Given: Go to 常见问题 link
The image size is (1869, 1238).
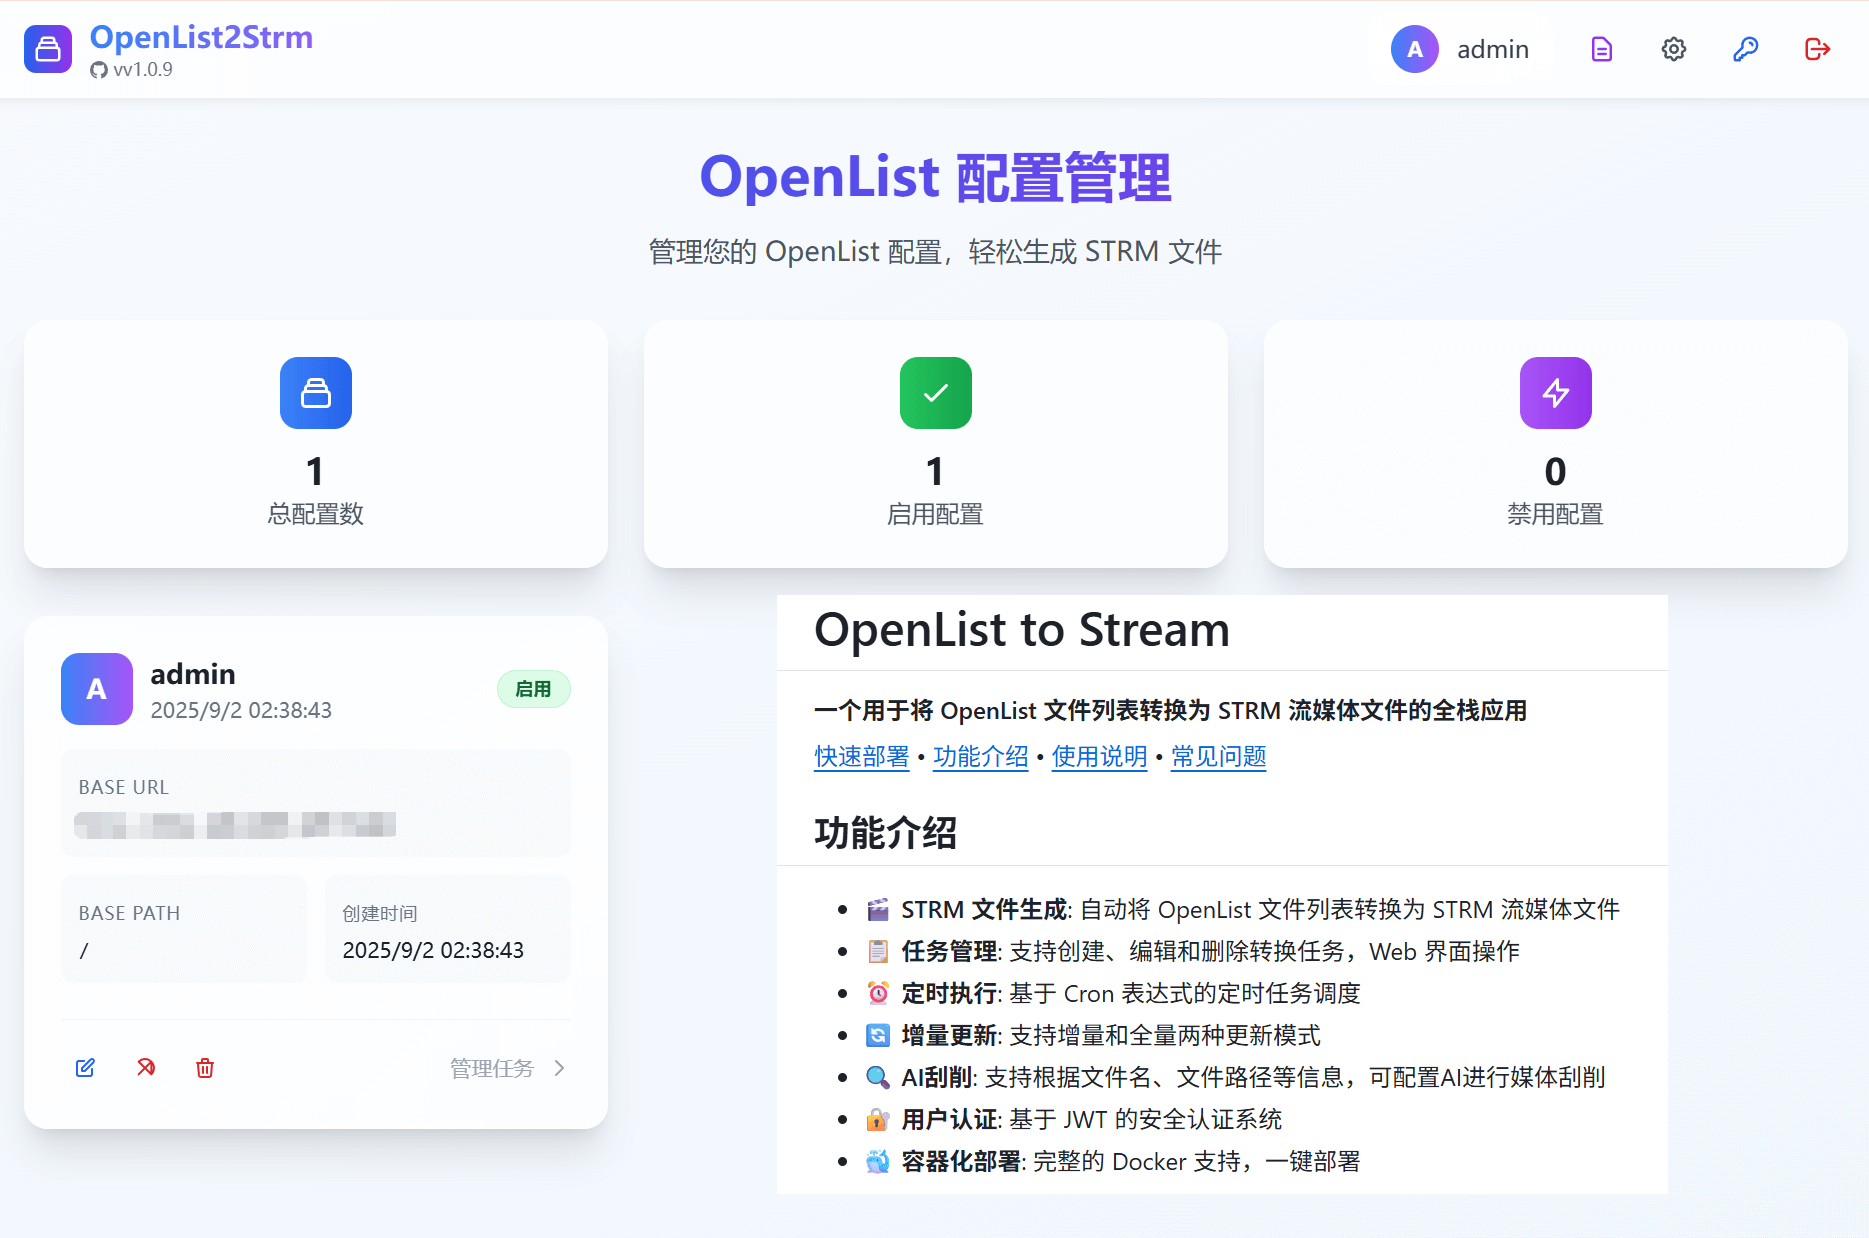Looking at the screenshot, I should click(1218, 757).
